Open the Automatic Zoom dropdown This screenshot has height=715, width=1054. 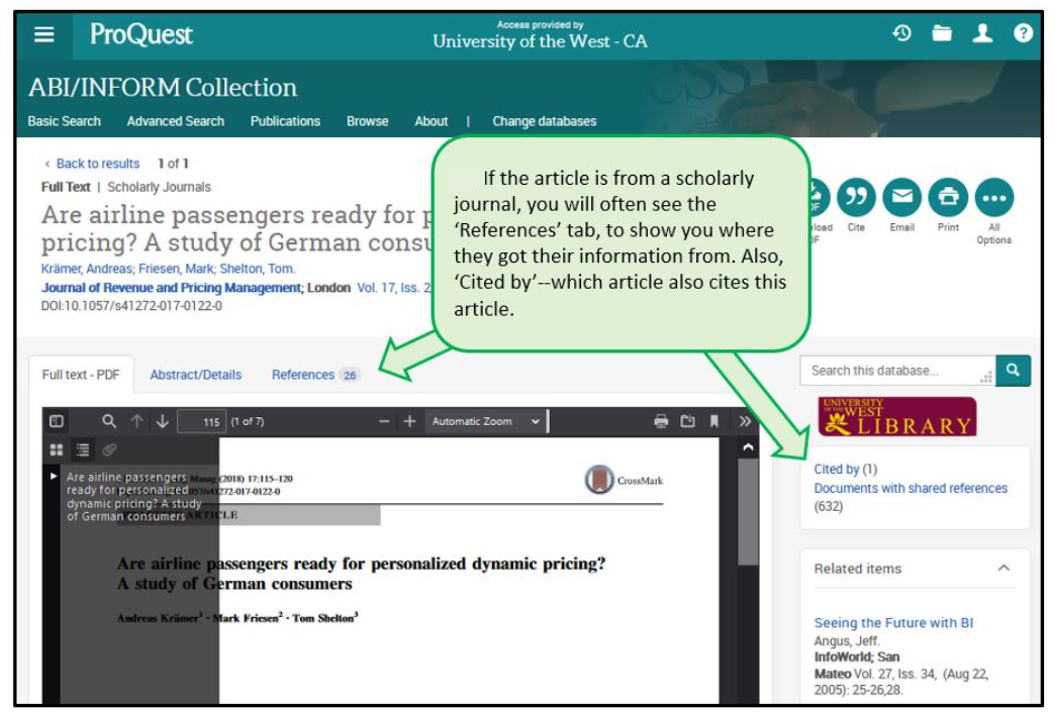pos(486,421)
